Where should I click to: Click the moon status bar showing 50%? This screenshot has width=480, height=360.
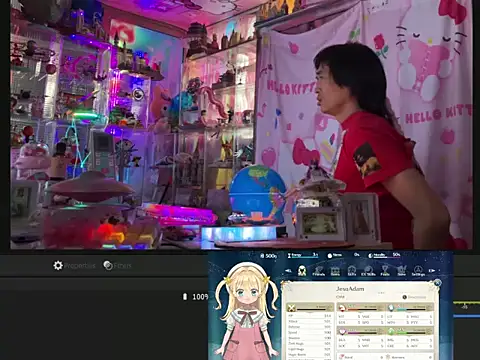tap(384, 255)
